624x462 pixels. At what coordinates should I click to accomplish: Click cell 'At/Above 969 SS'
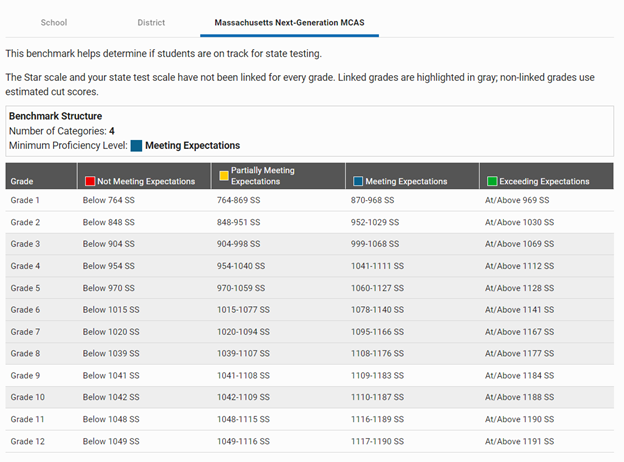517,200
